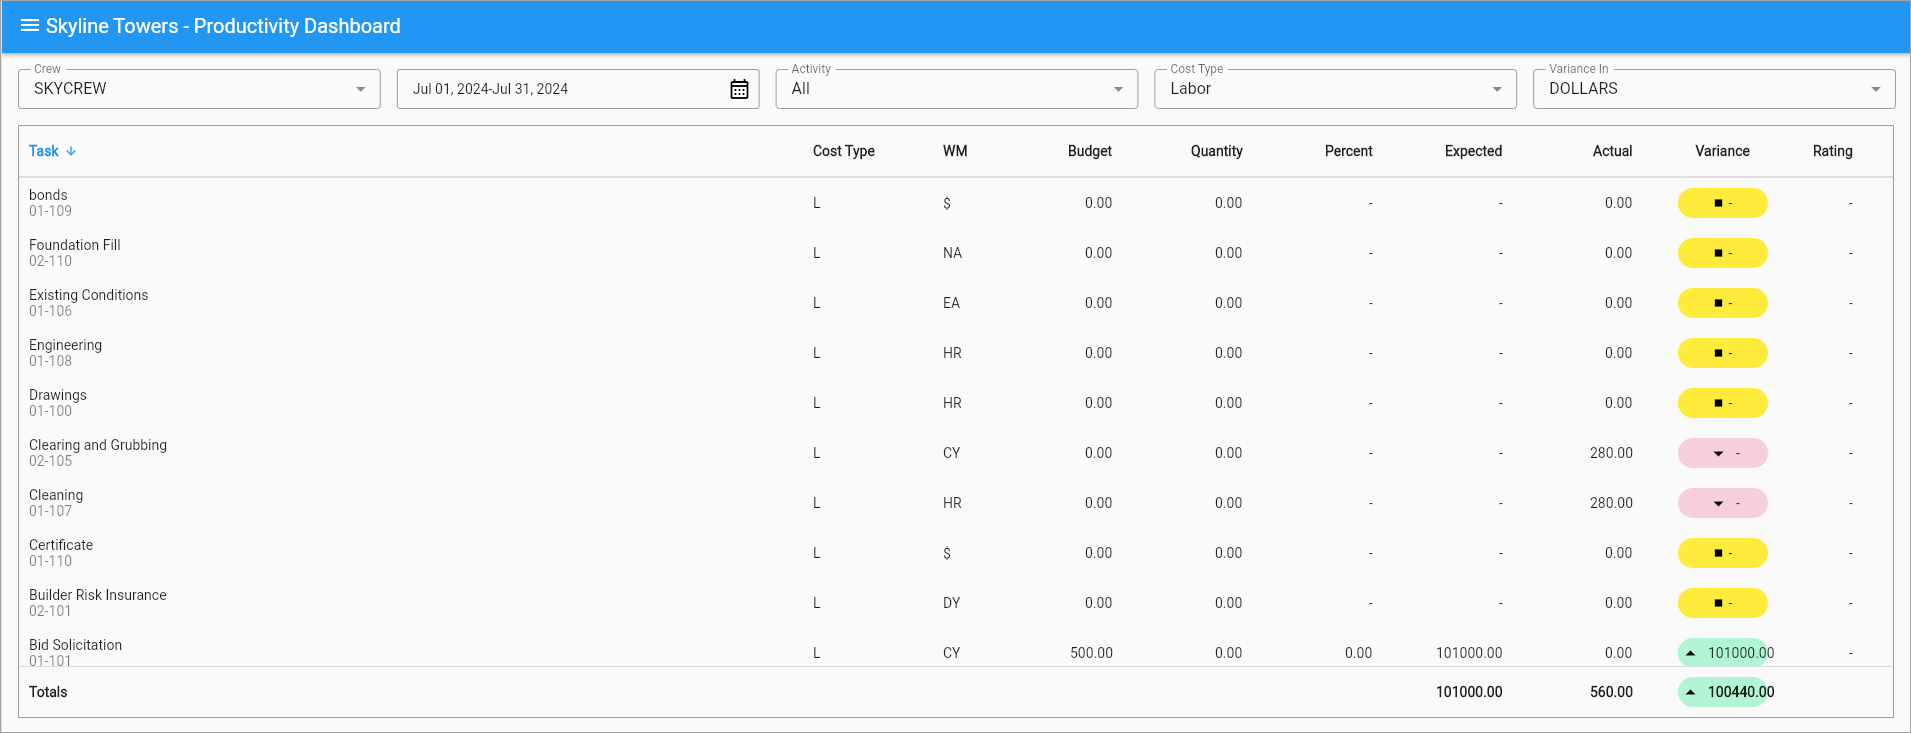Click the 500.00 budget value for Bid Solicitation
The height and width of the screenshot is (733, 1911).
click(1091, 653)
